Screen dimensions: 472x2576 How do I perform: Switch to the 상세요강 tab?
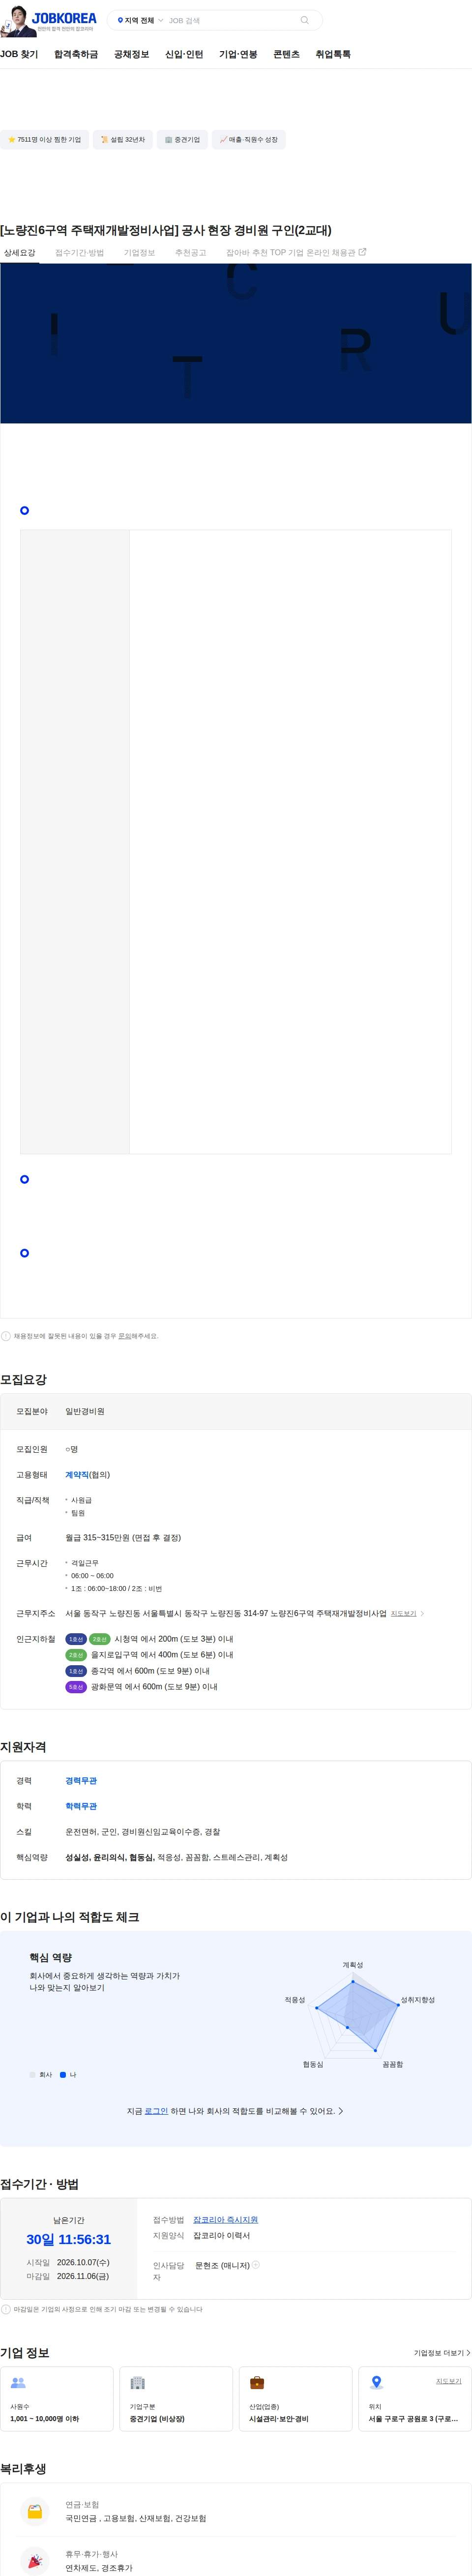pos(19,253)
